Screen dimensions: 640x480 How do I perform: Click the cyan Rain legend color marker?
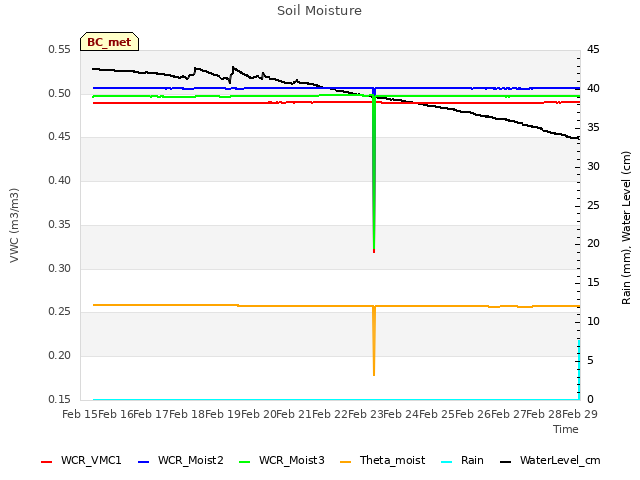click(x=447, y=462)
